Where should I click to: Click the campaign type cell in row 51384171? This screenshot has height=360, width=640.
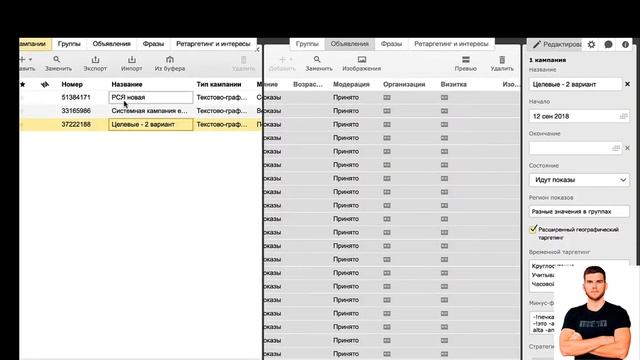pyautogui.click(x=222, y=98)
